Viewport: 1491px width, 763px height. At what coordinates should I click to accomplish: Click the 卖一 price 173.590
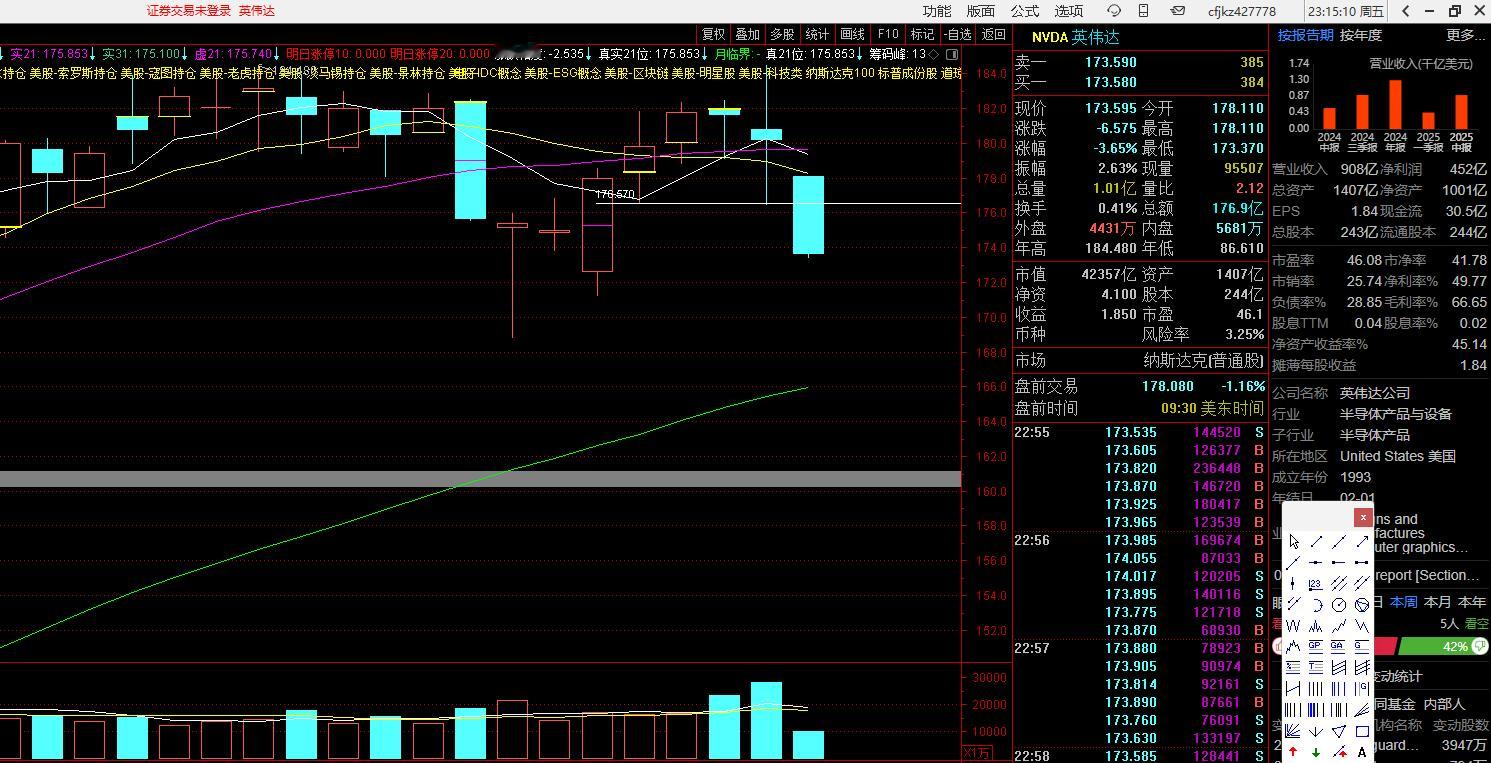pos(1111,62)
